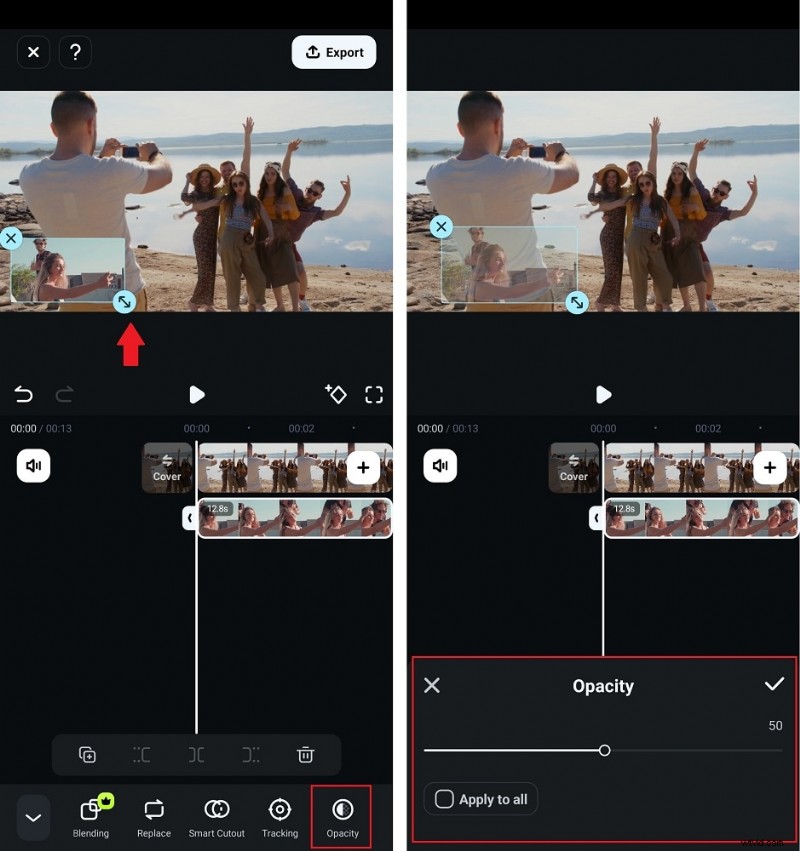This screenshot has width=800, height=851.
Task: Confirm opacity with the checkmark
Action: pyautogui.click(x=774, y=685)
